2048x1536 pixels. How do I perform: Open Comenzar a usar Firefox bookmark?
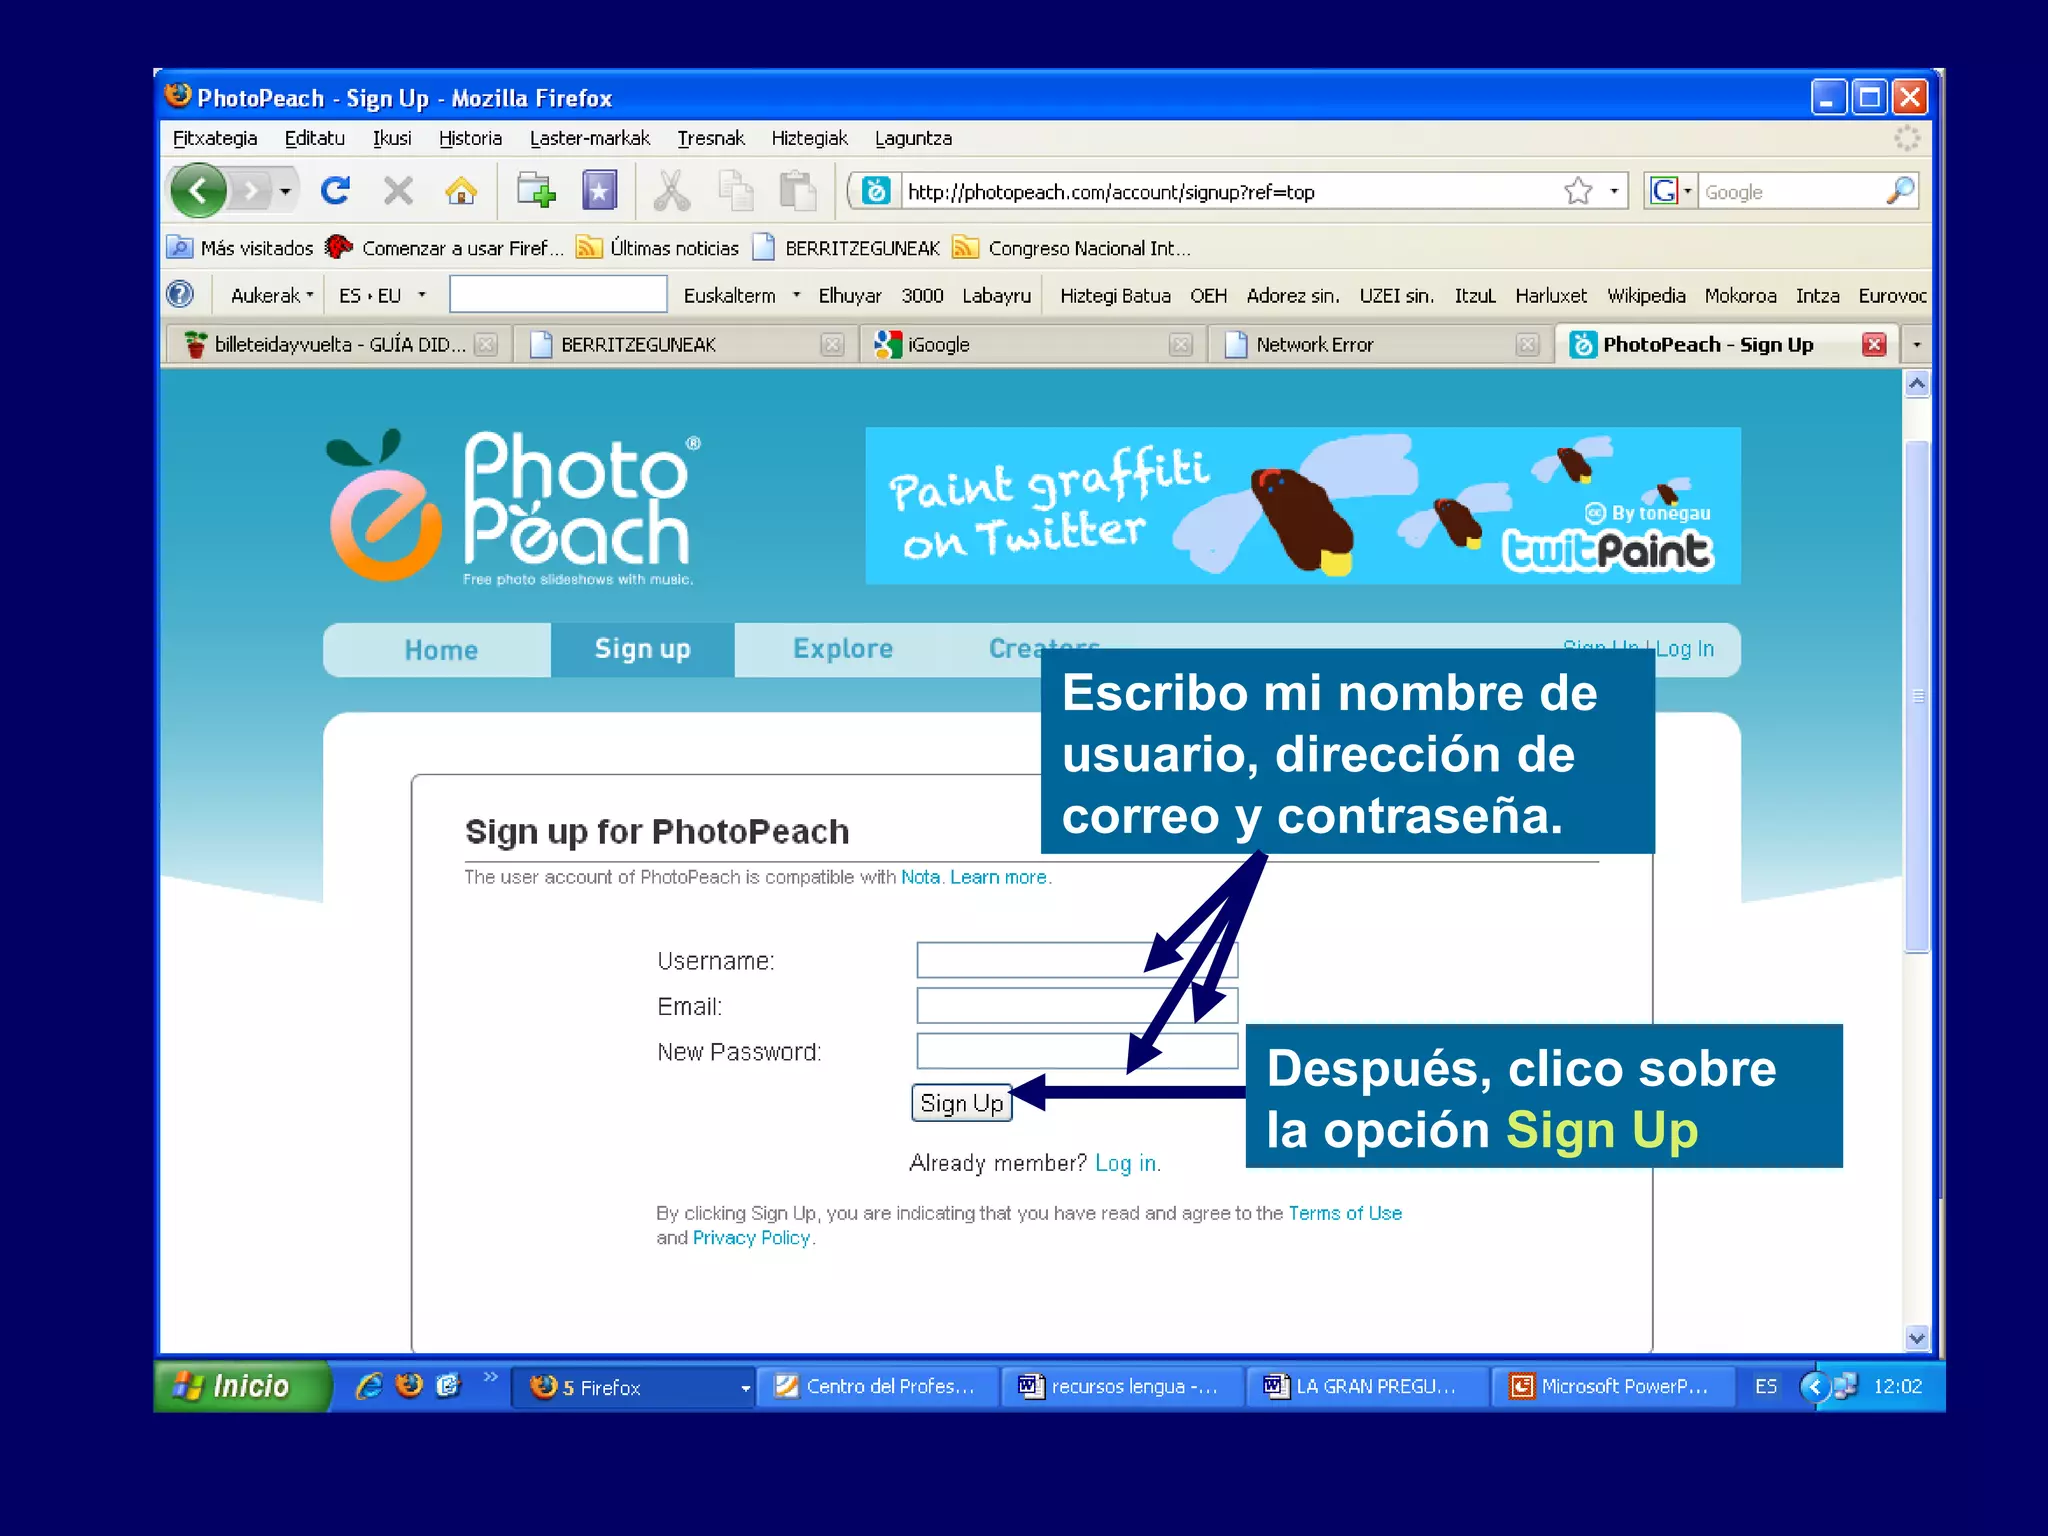pyautogui.click(x=446, y=247)
